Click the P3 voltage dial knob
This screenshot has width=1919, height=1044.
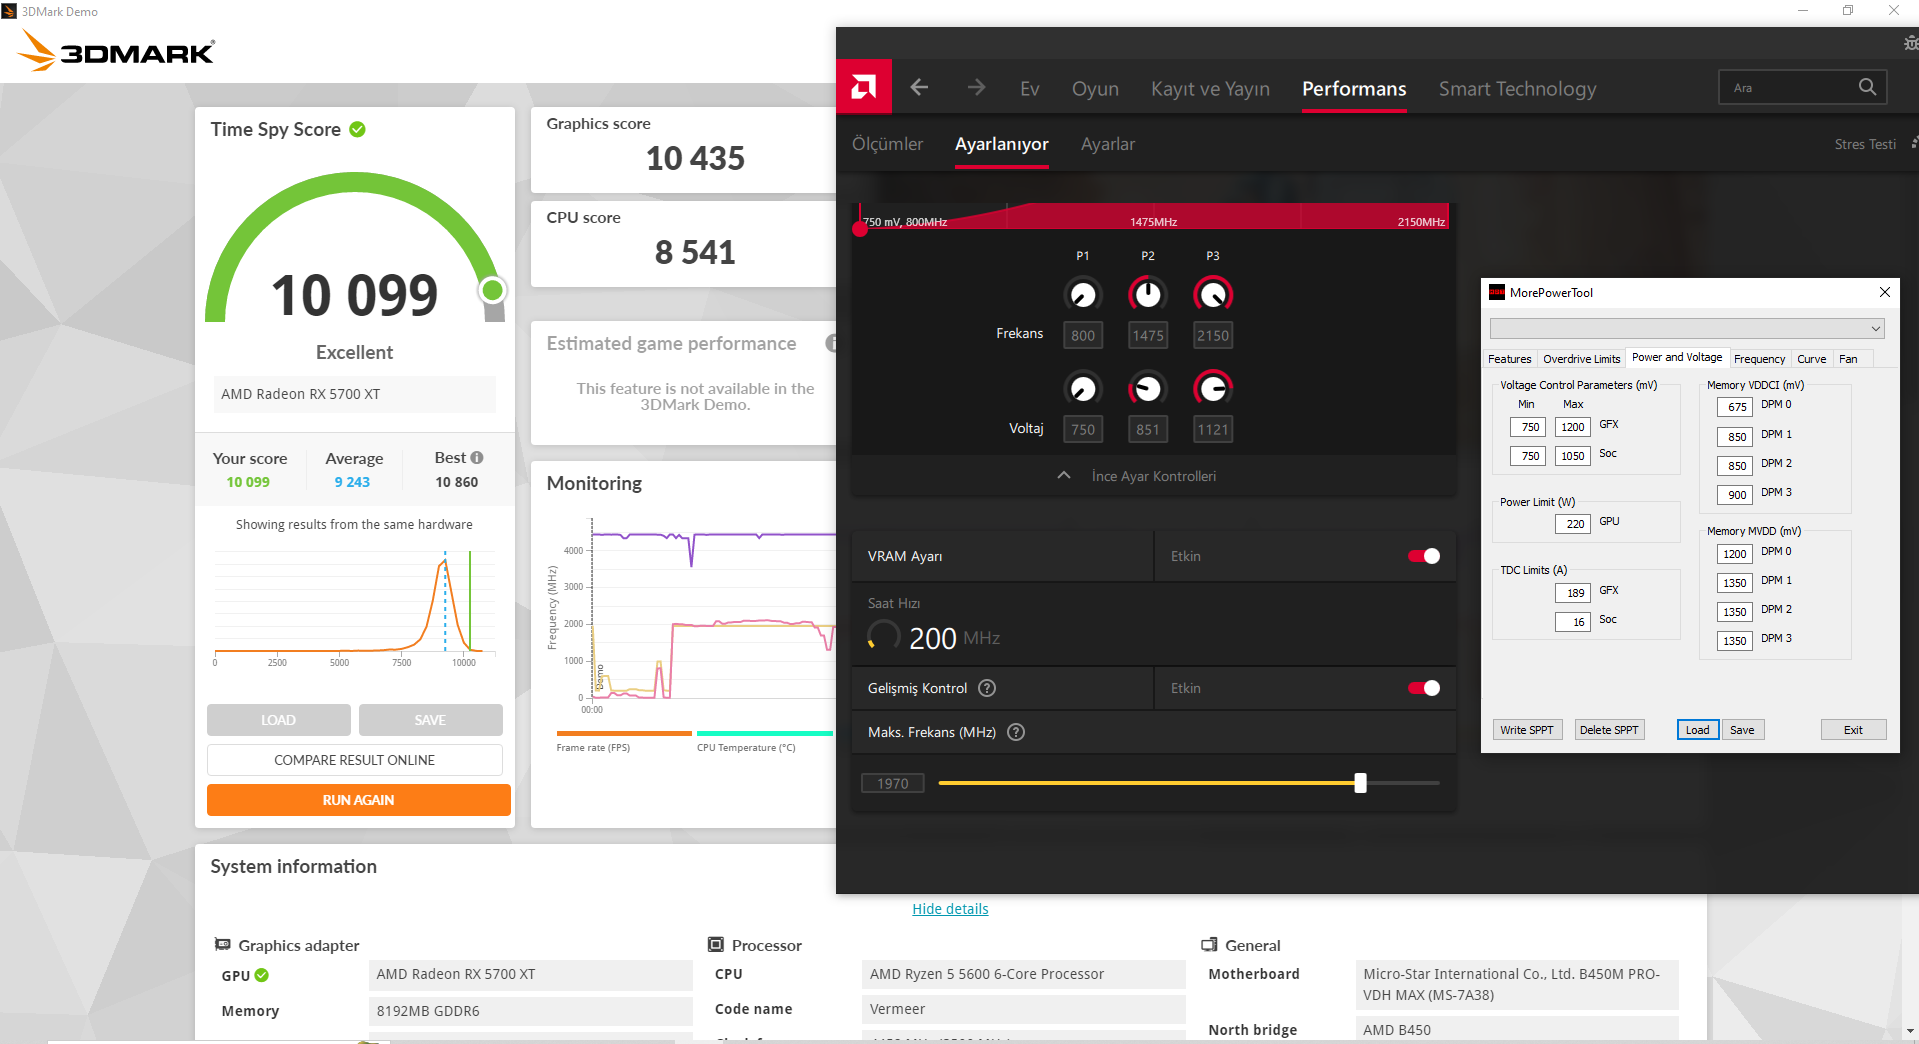click(x=1213, y=388)
